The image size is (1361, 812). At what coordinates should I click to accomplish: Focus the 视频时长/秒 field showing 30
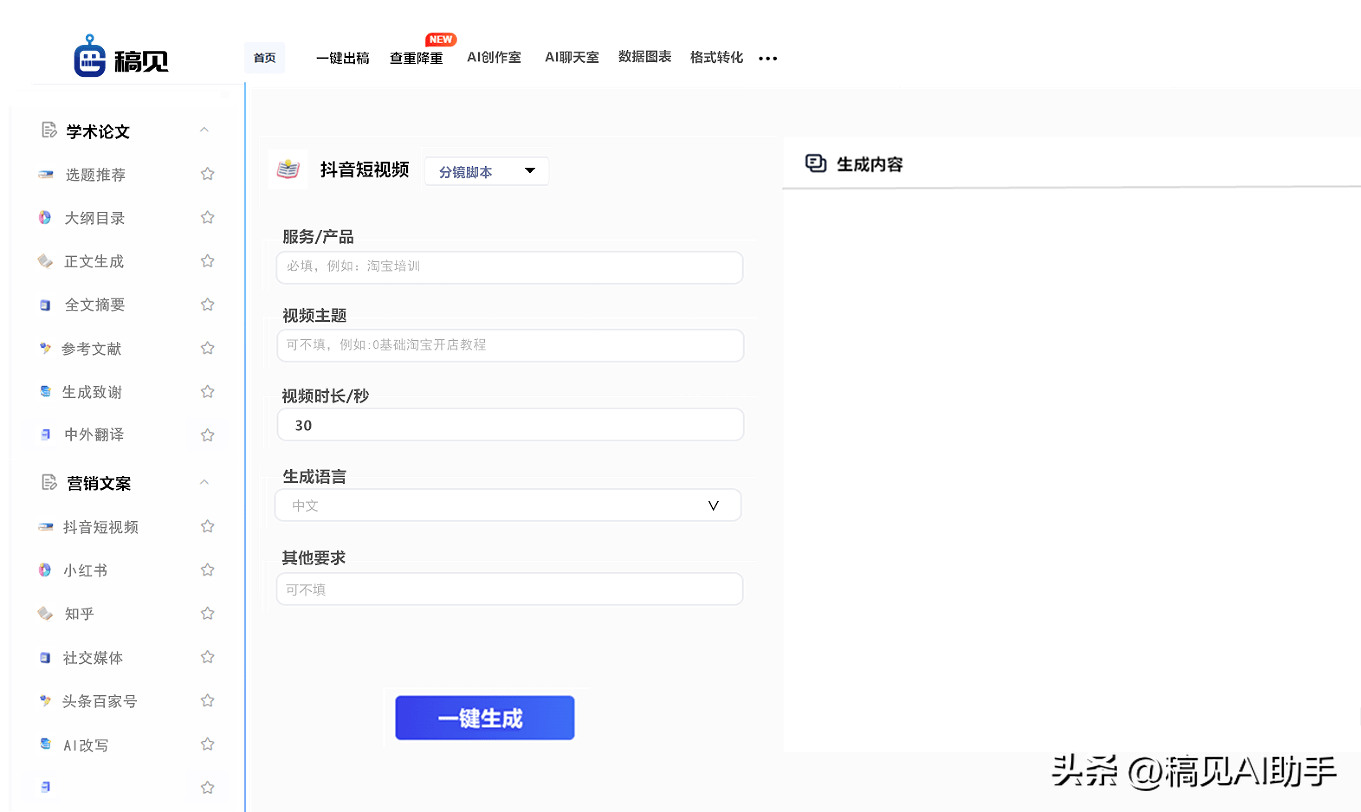click(x=510, y=425)
